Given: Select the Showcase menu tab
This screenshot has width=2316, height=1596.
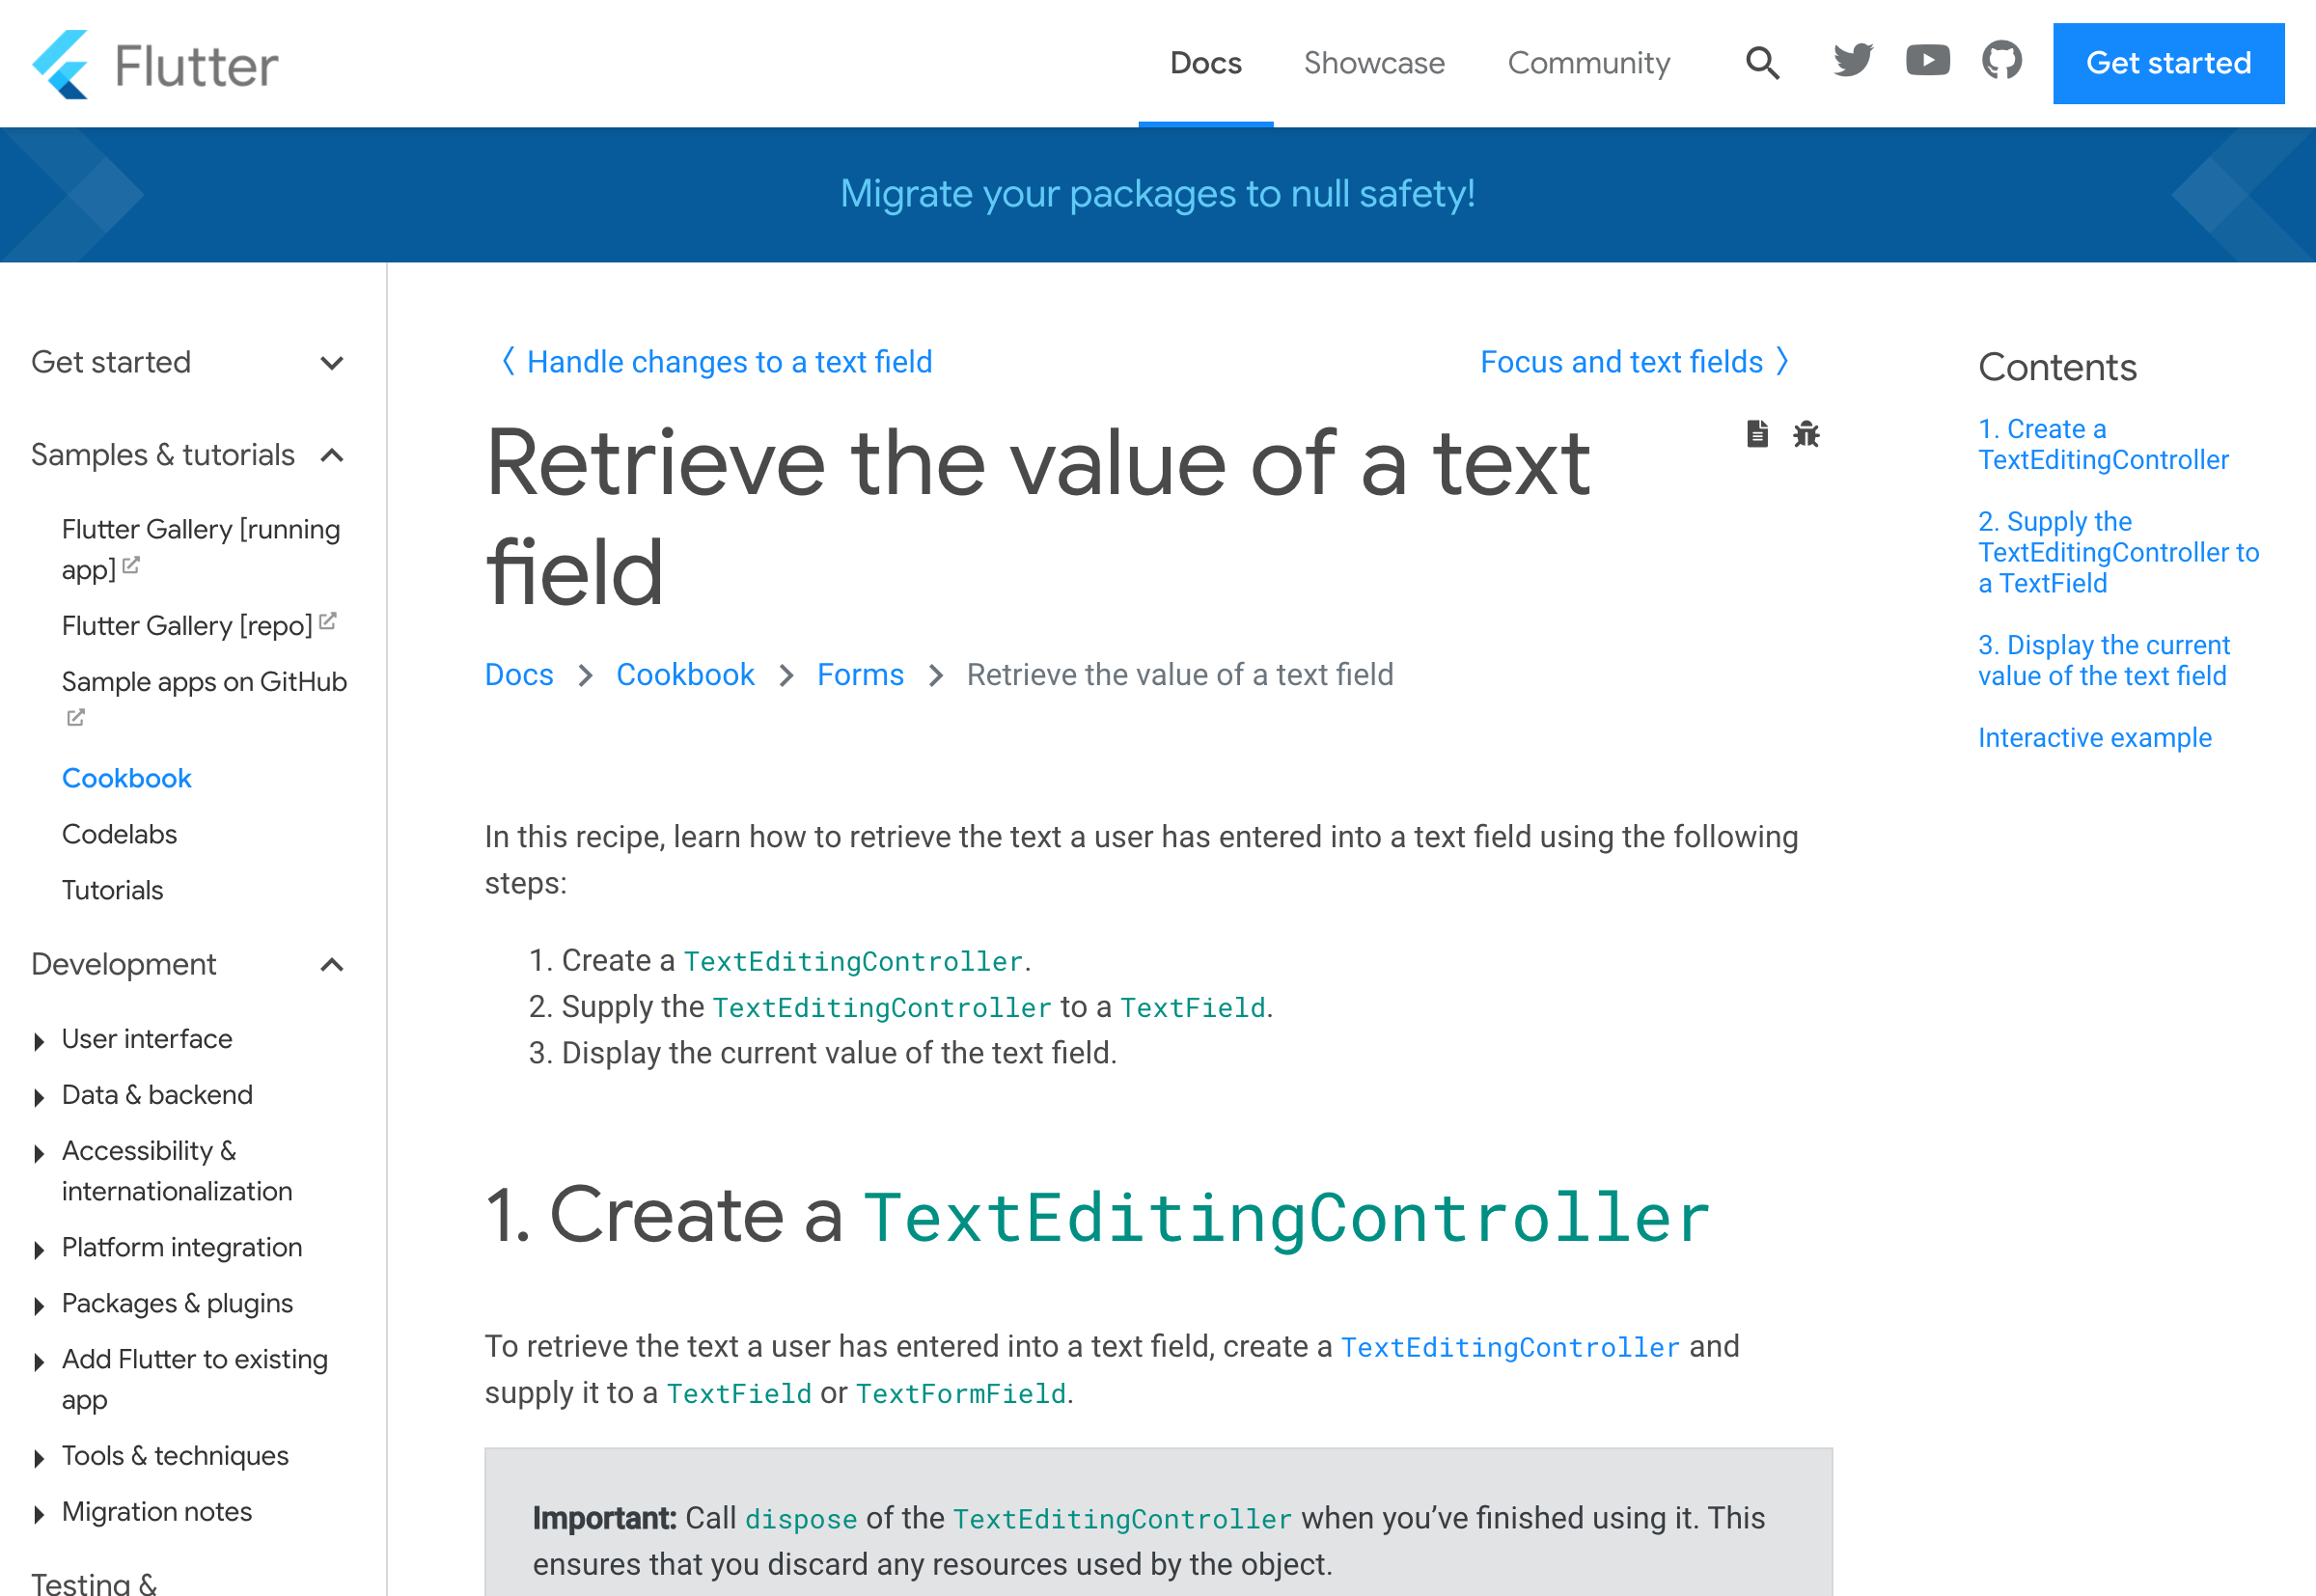Looking at the screenshot, I should coord(1372,64).
